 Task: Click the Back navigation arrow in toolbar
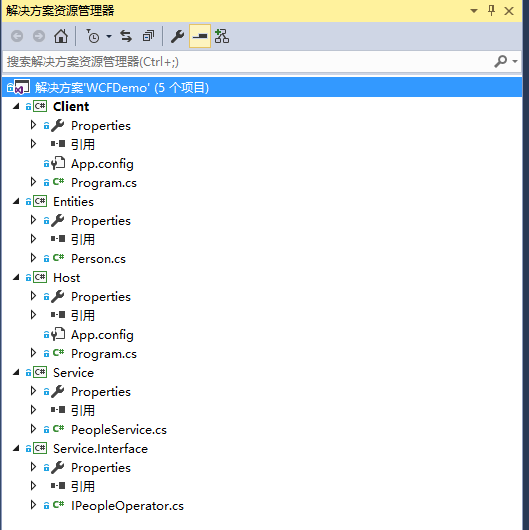click(17, 36)
